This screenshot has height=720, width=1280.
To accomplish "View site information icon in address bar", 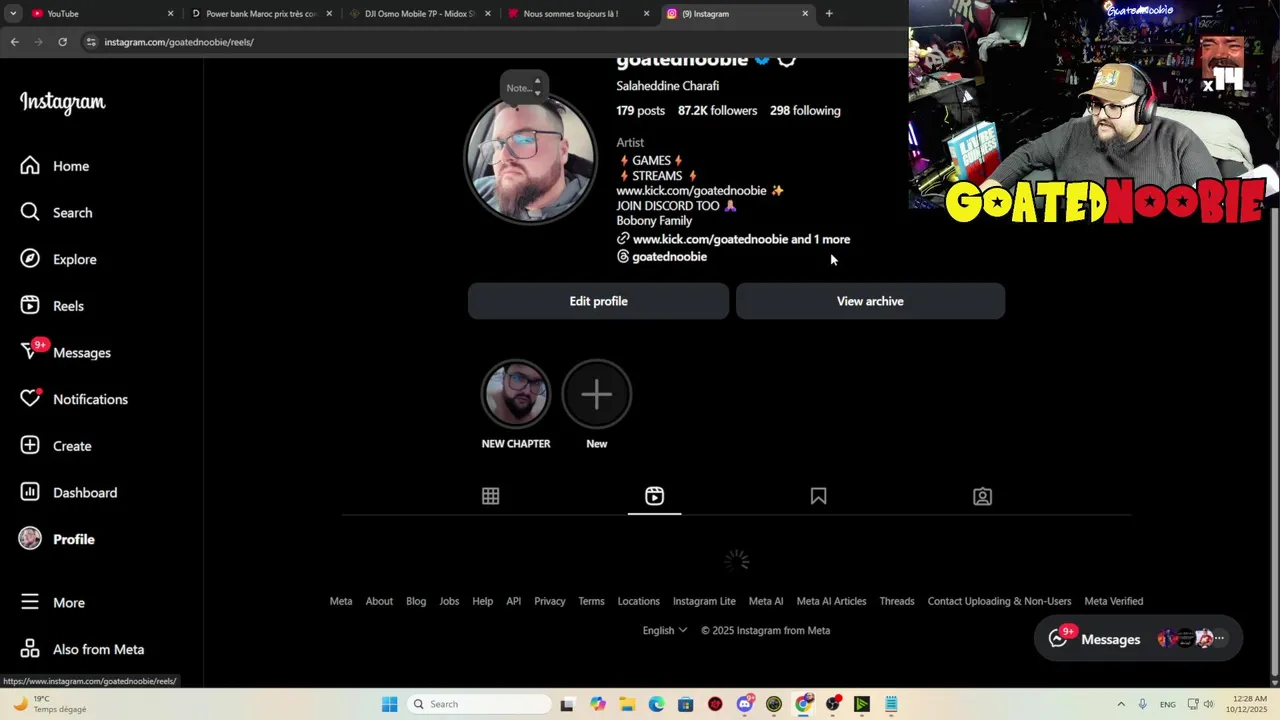I will pyautogui.click(x=91, y=42).
